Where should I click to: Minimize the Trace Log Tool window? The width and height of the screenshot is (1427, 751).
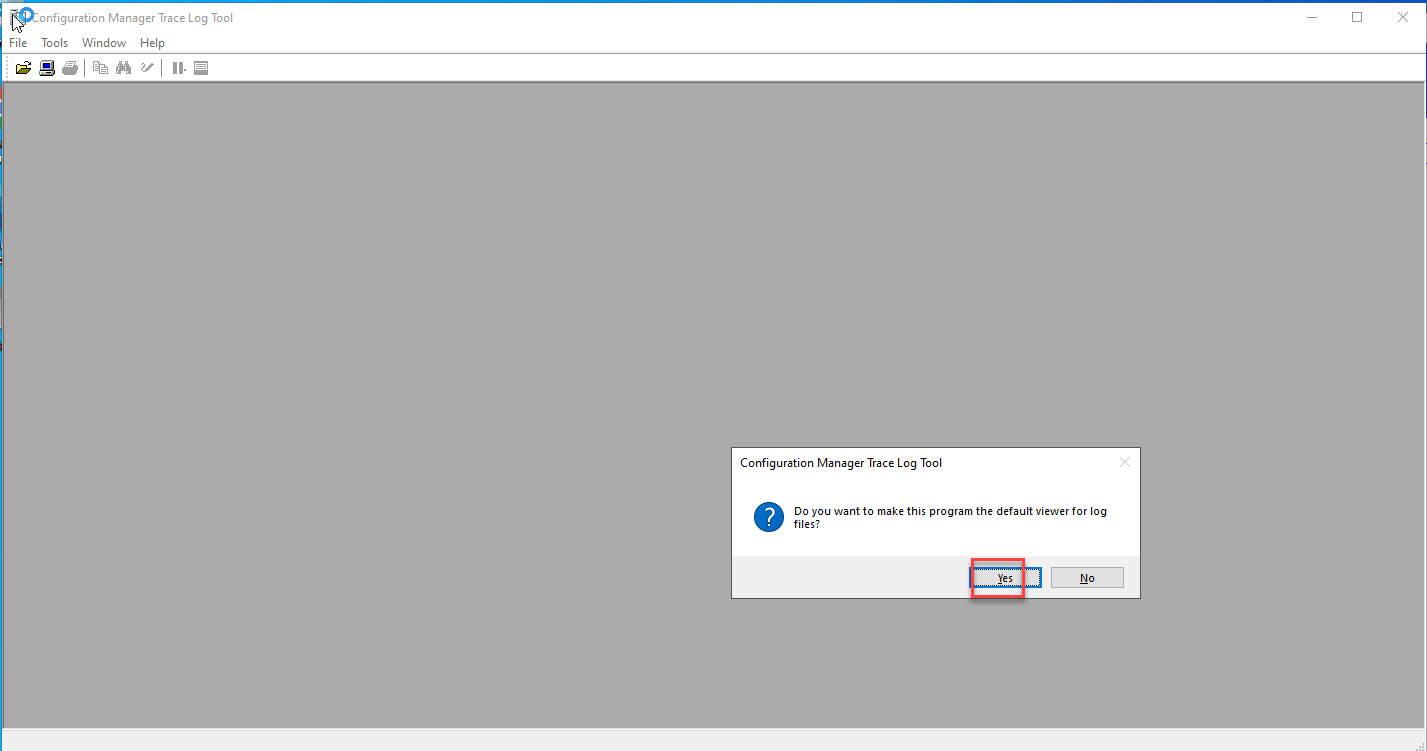click(x=1310, y=17)
